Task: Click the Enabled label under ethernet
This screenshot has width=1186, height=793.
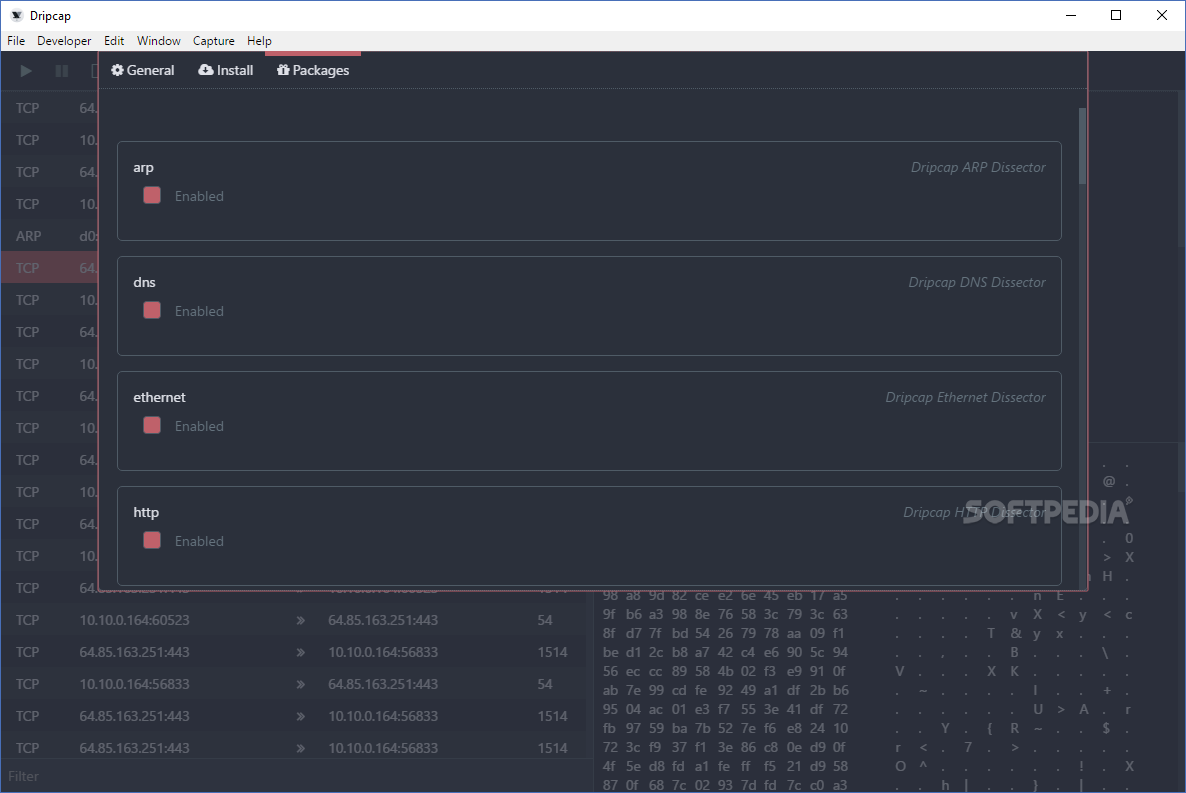Action: coord(199,426)
